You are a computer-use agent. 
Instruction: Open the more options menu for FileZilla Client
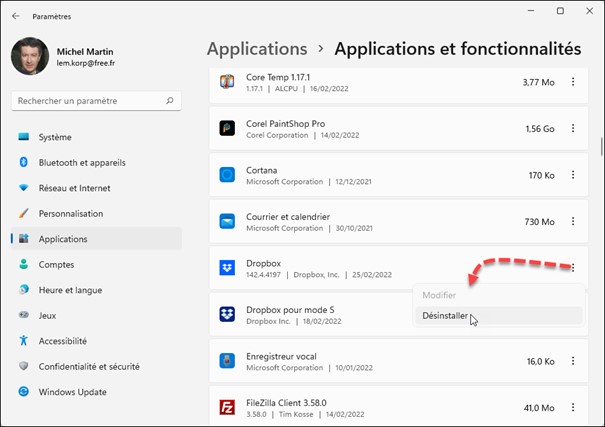[x=573, y=407]
